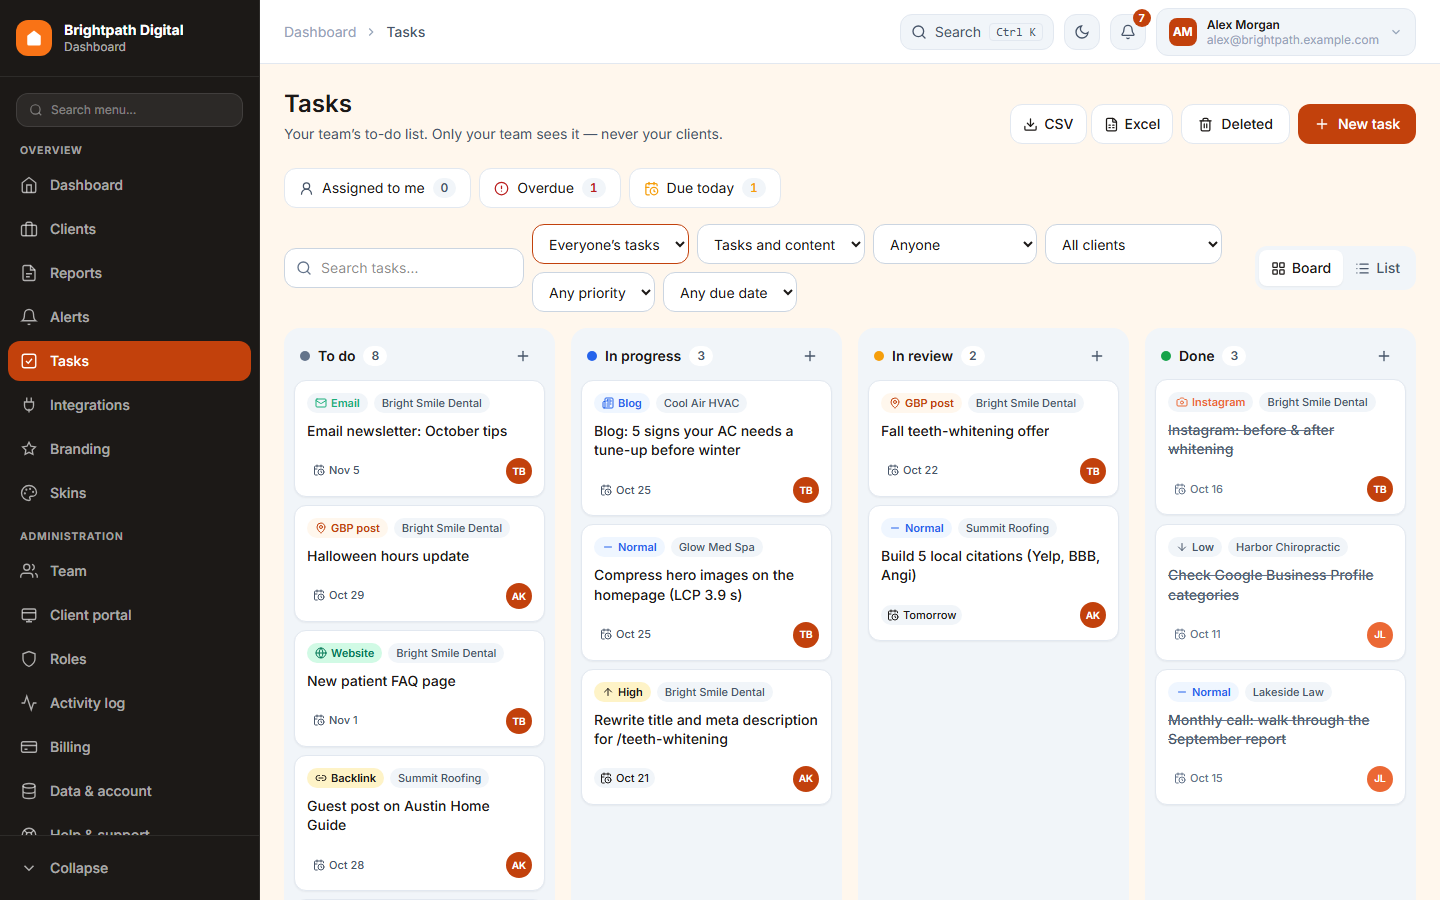The width and height of the screenshot is (1440, 900).
Task: Export tasks as Excel
Action: click(x=1132, y=124)
